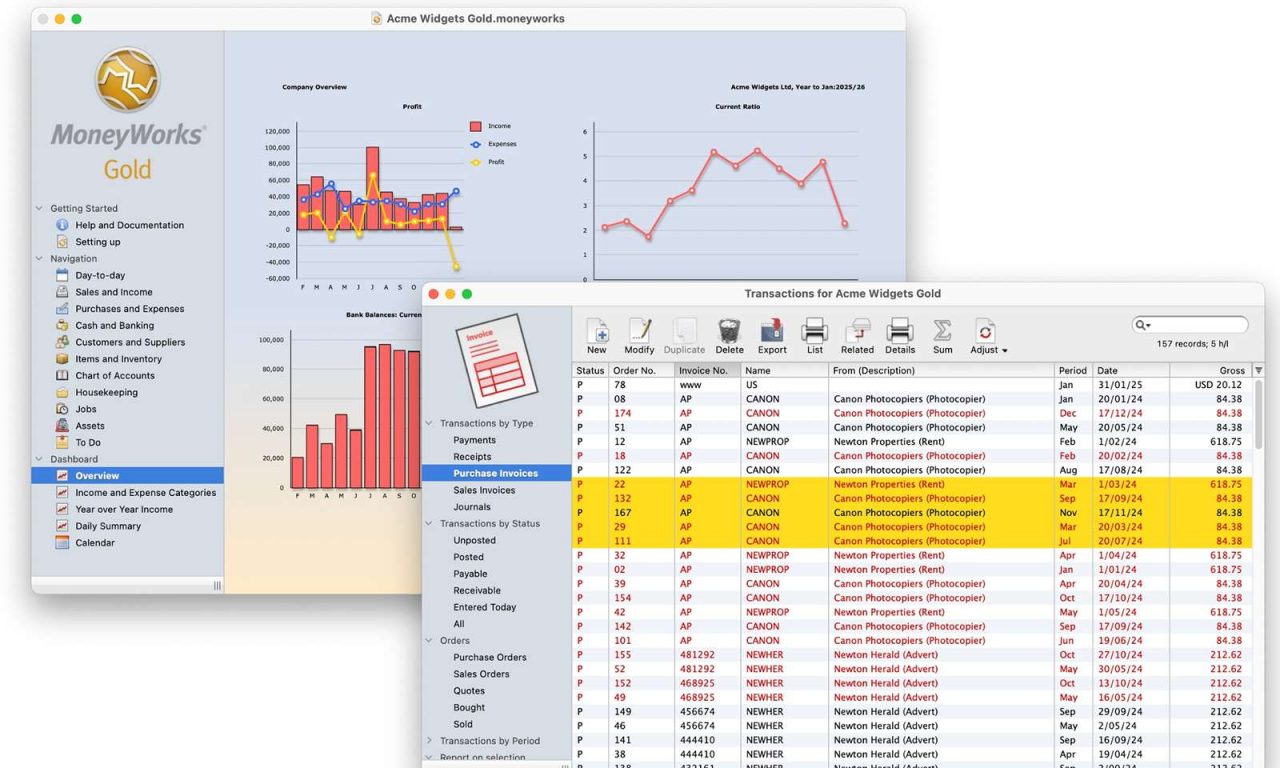Viewport: 1280px width, 768px height.
Task: Open Help and Documentation in navigator
Action: pyautogui.click(x=129, y=225)
